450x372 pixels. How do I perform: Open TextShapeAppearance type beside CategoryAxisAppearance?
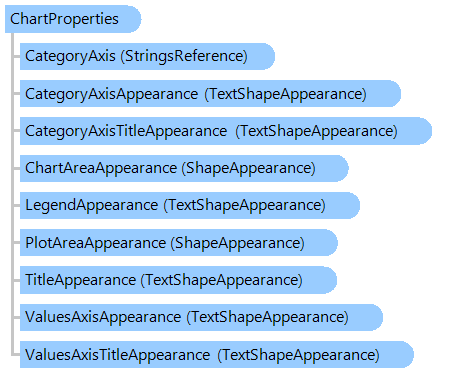pyautogui.click(x=285, y=94)
